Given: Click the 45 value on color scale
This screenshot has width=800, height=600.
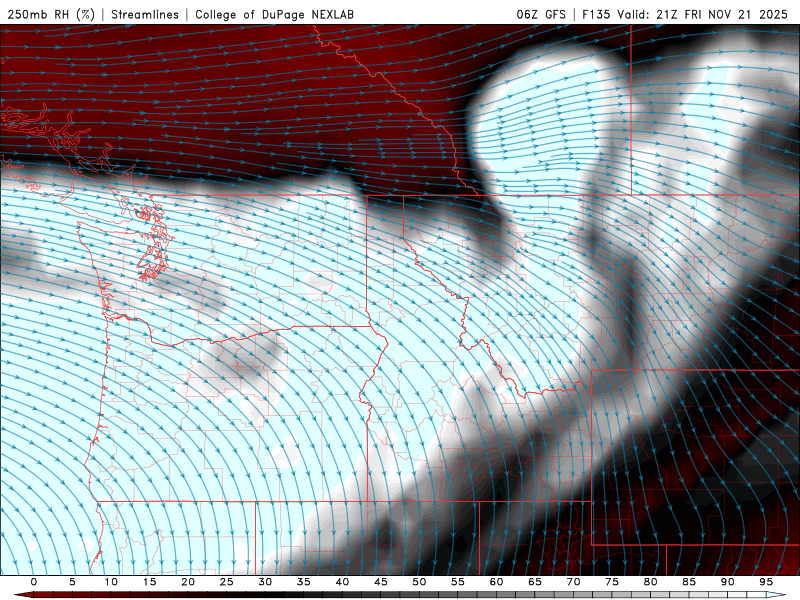Looking at the screenshot, I should point(381,582).
